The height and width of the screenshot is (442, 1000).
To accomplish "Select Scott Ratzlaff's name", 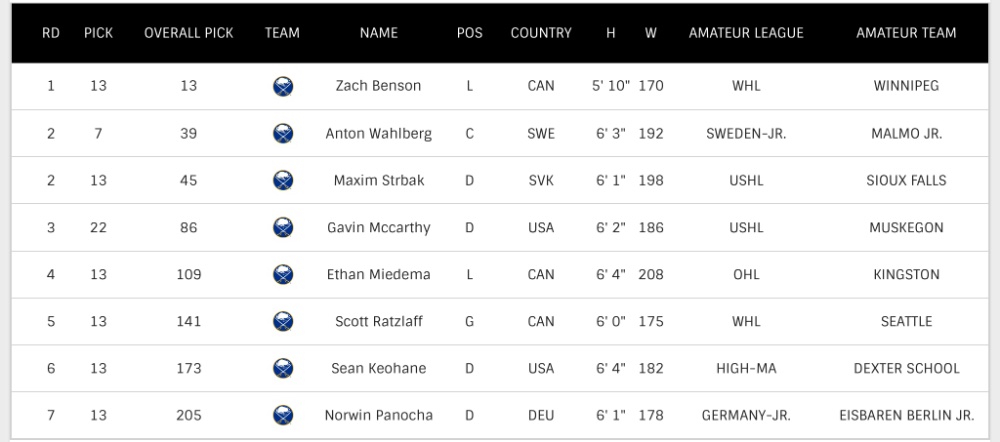I will [379, 321].
